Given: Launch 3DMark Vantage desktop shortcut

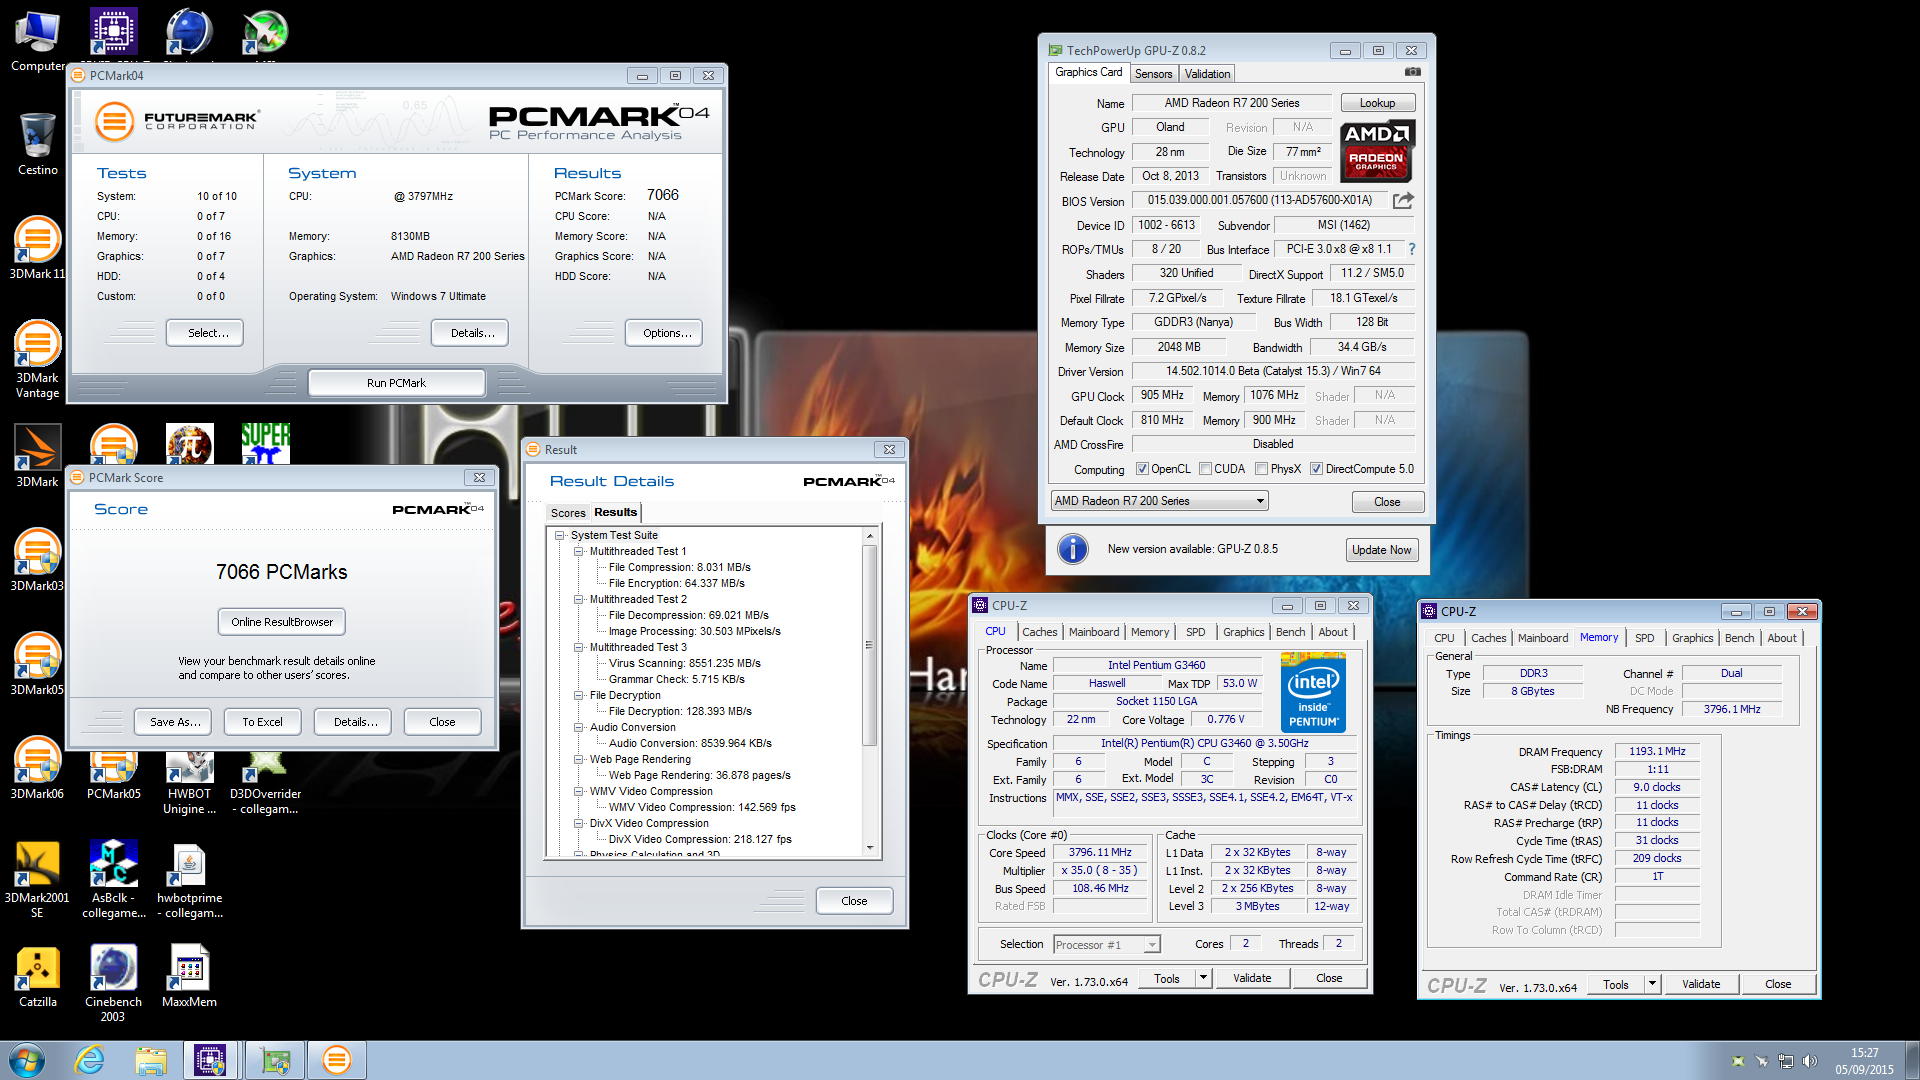Looking at the screenshot, I should 37,359.
